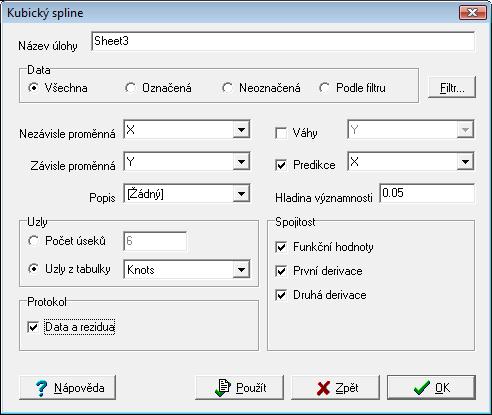Click the Počet úseků number field
The height and width of the screenshot is (415, 492).
(x=155, y=241)
